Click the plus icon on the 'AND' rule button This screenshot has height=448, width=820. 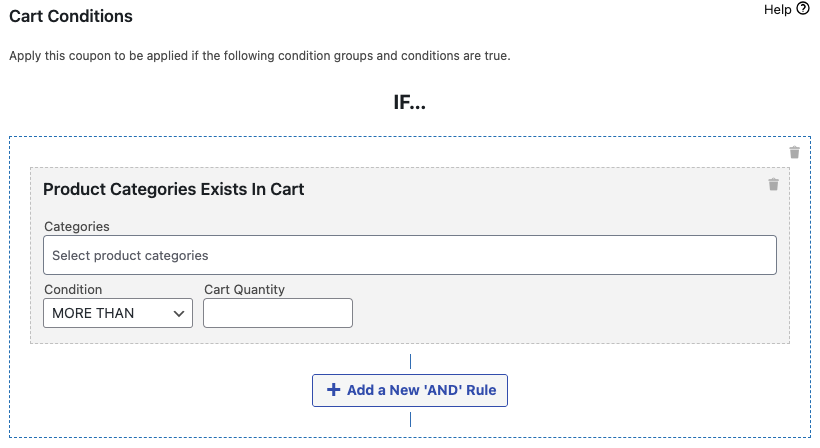[x=333, y=390]
